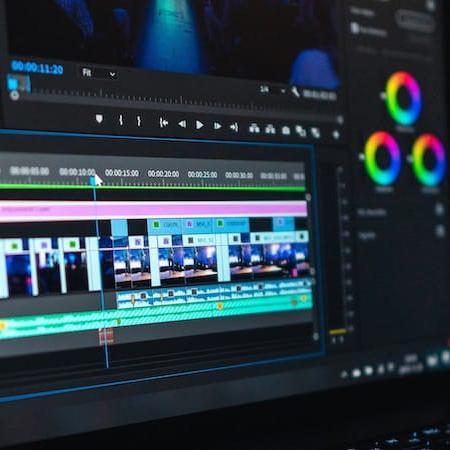Open the button editor plus icon
Screen dimensions: 450x450
[336, 135]
